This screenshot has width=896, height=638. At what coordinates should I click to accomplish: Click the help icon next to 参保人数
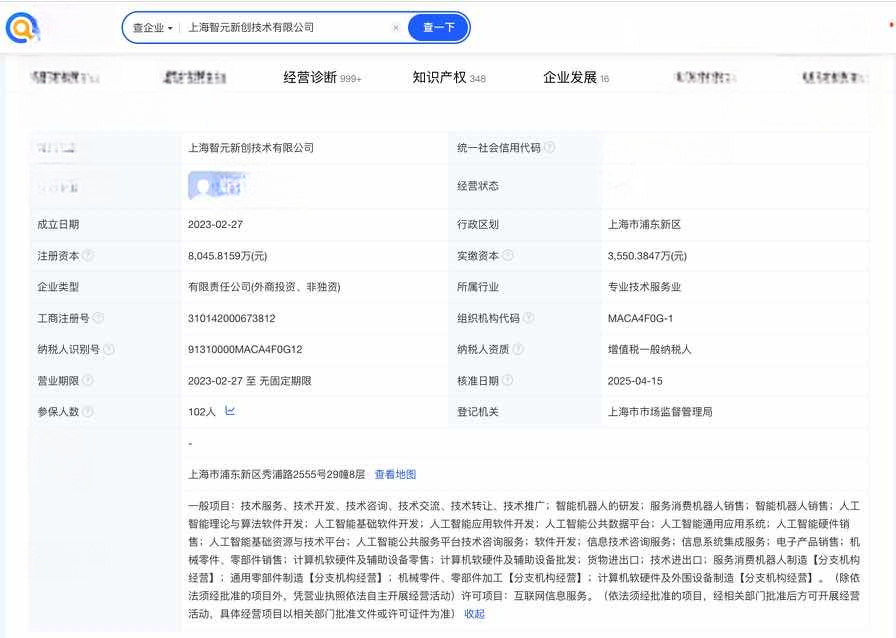88,412
